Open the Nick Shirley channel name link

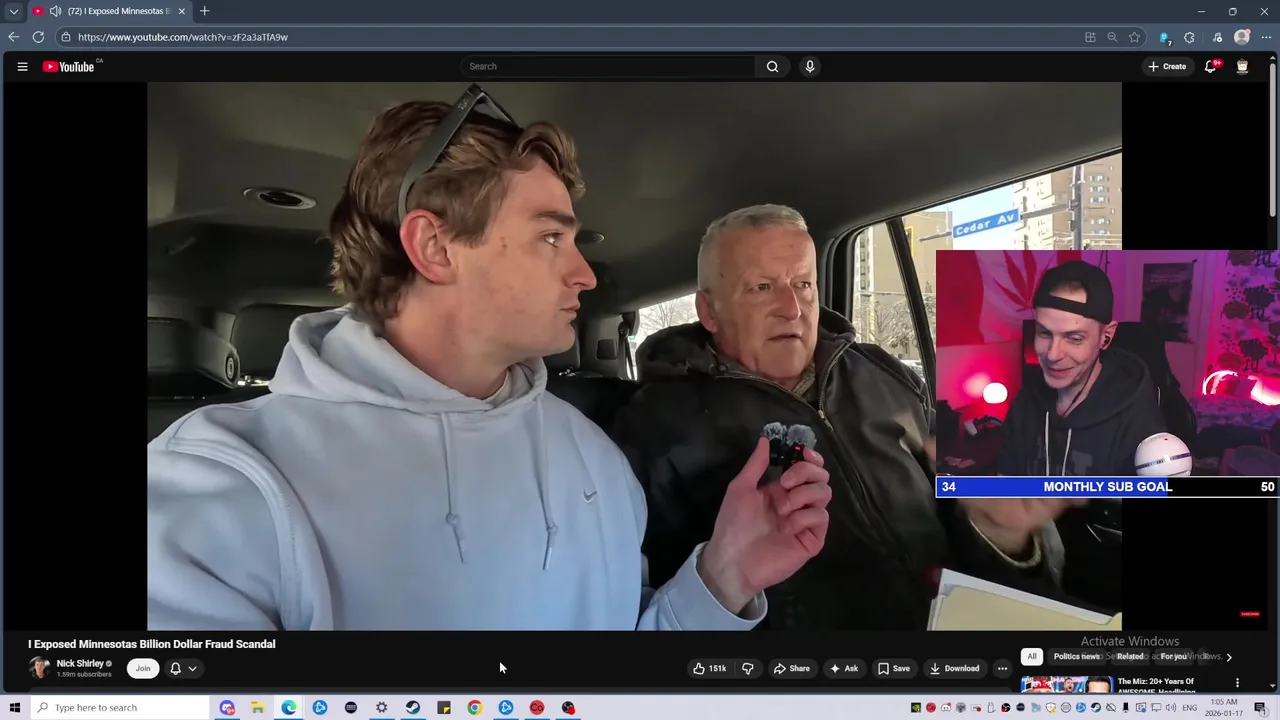[80, 664]
